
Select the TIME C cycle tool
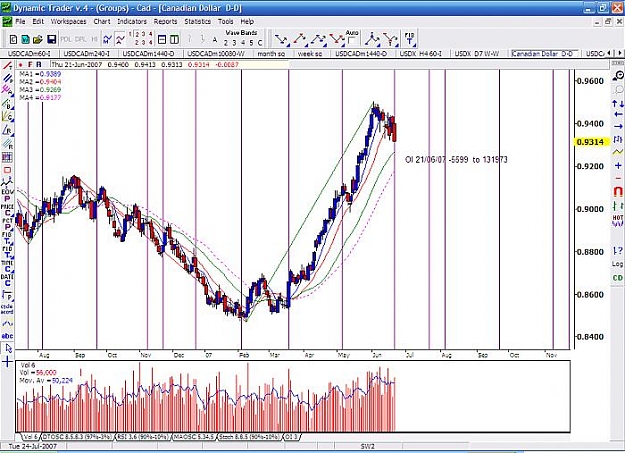(7, 266)
